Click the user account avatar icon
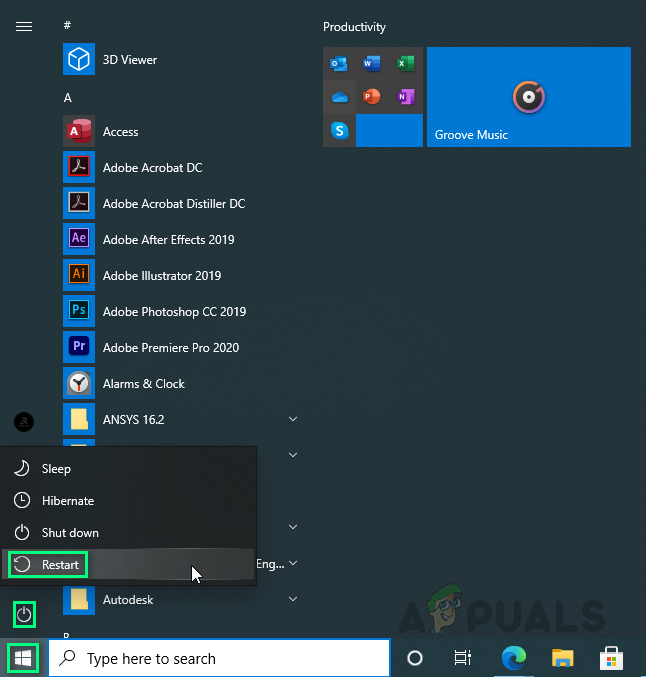Screen dimensions: 646x677 click(24, 422)
